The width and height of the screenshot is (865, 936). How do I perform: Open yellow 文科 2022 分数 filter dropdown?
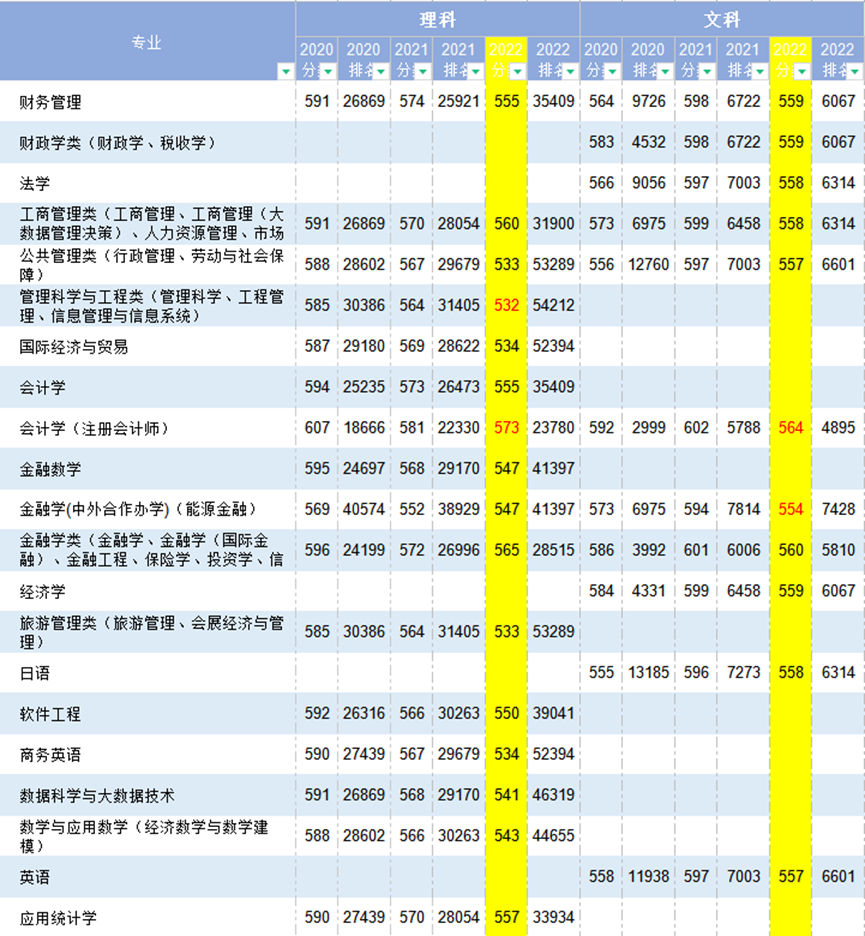tap(802, 71)
